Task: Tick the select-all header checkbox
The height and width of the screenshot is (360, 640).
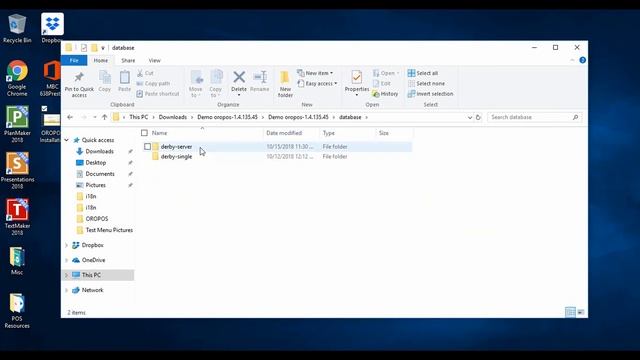Action: 144,133
